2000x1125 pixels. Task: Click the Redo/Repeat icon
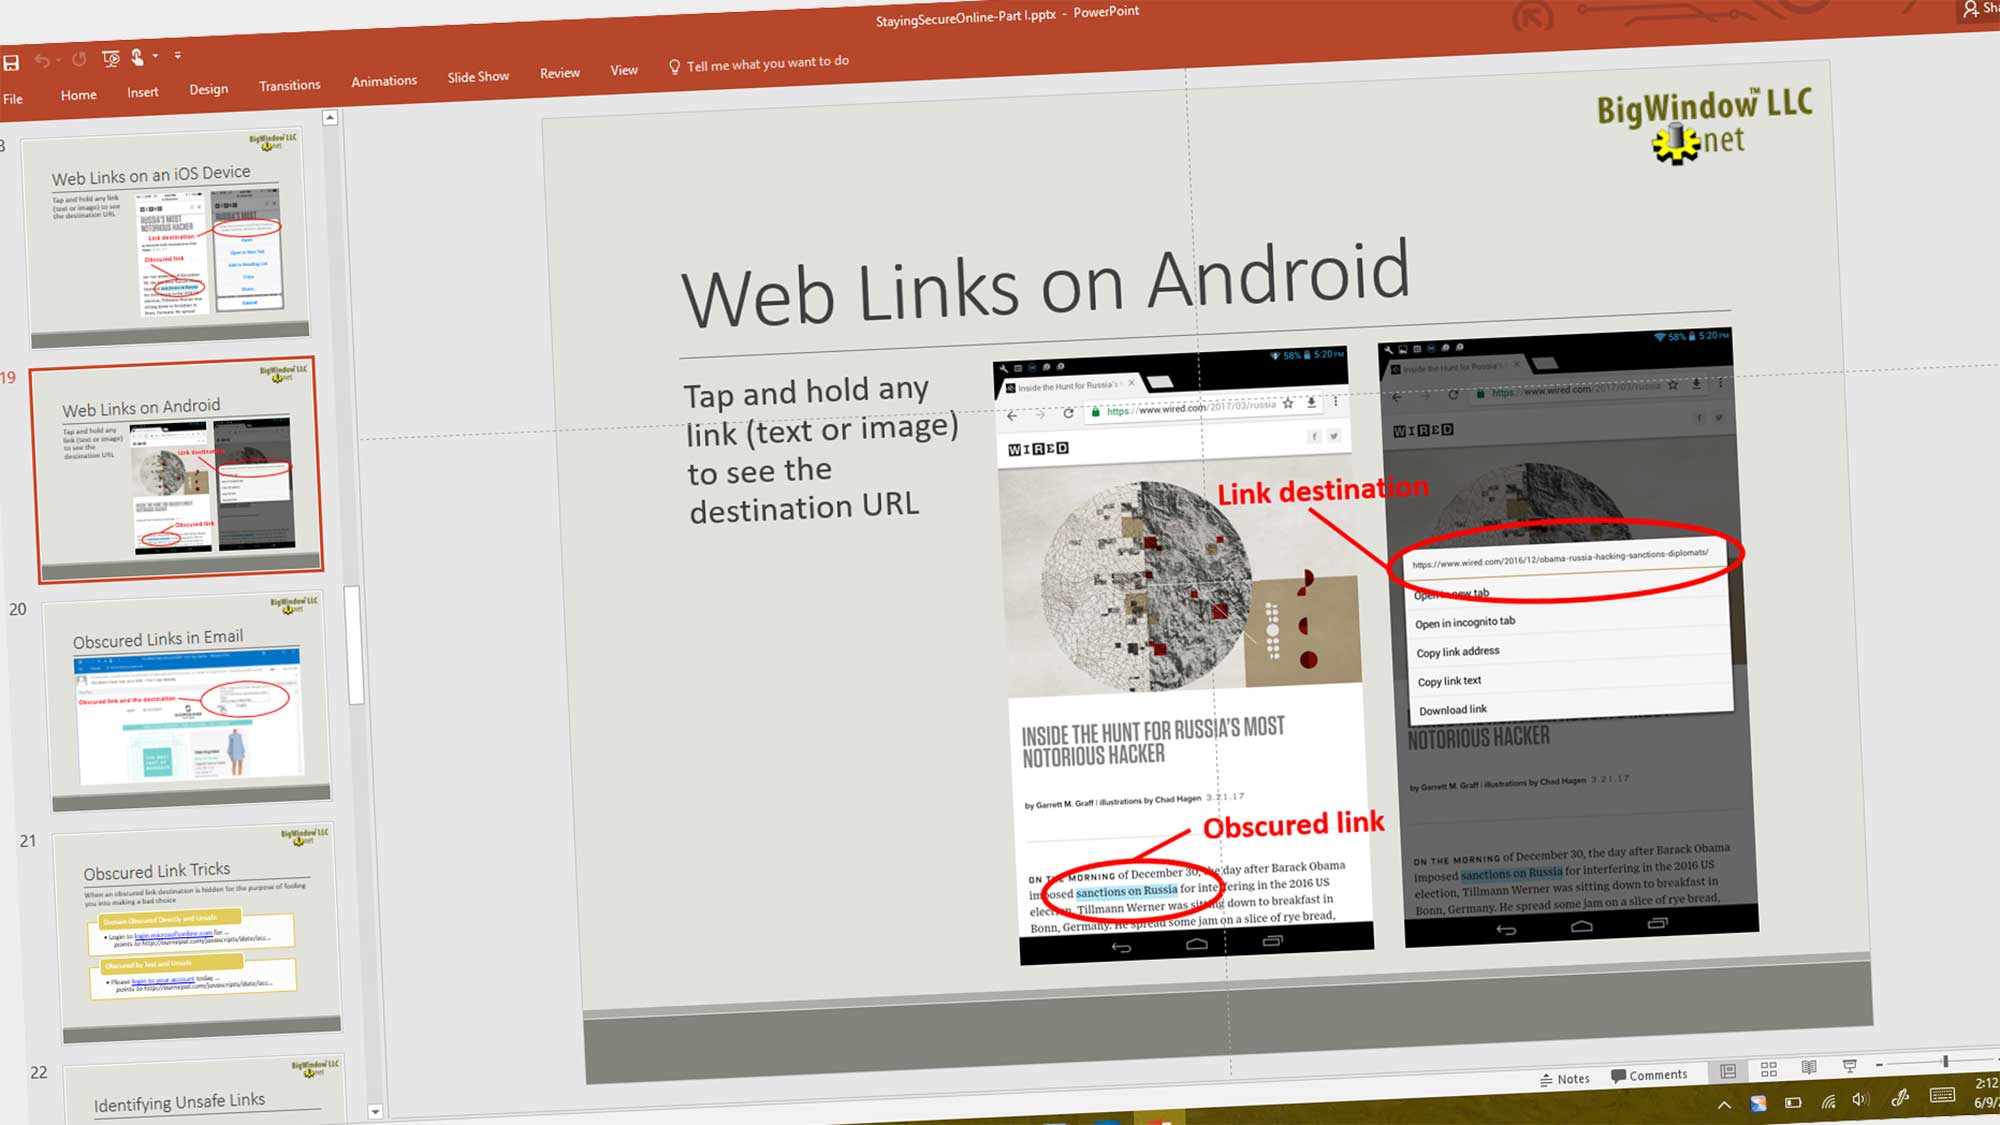(x=79, y=59)
